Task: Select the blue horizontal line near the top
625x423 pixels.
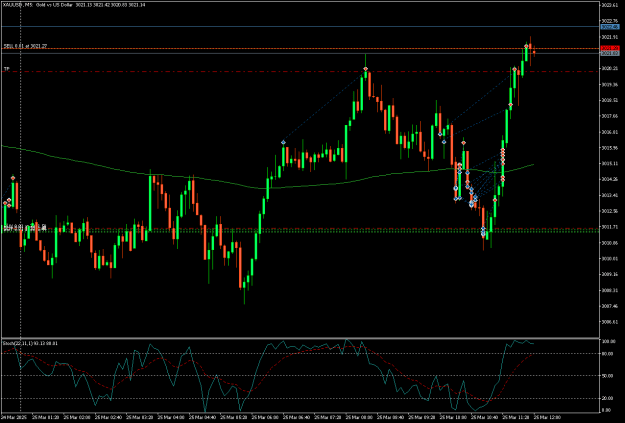Action: [299, 26]
